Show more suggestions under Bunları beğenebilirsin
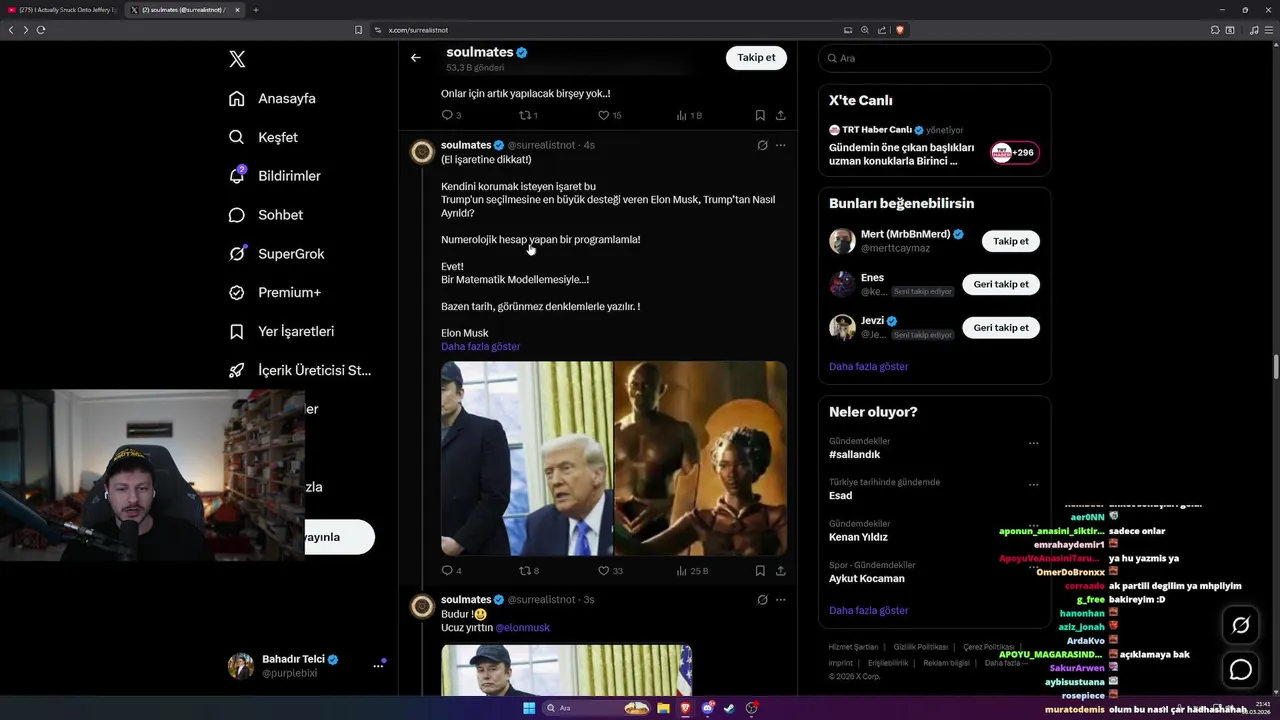The image size is (1280, 720). (868, 367)
